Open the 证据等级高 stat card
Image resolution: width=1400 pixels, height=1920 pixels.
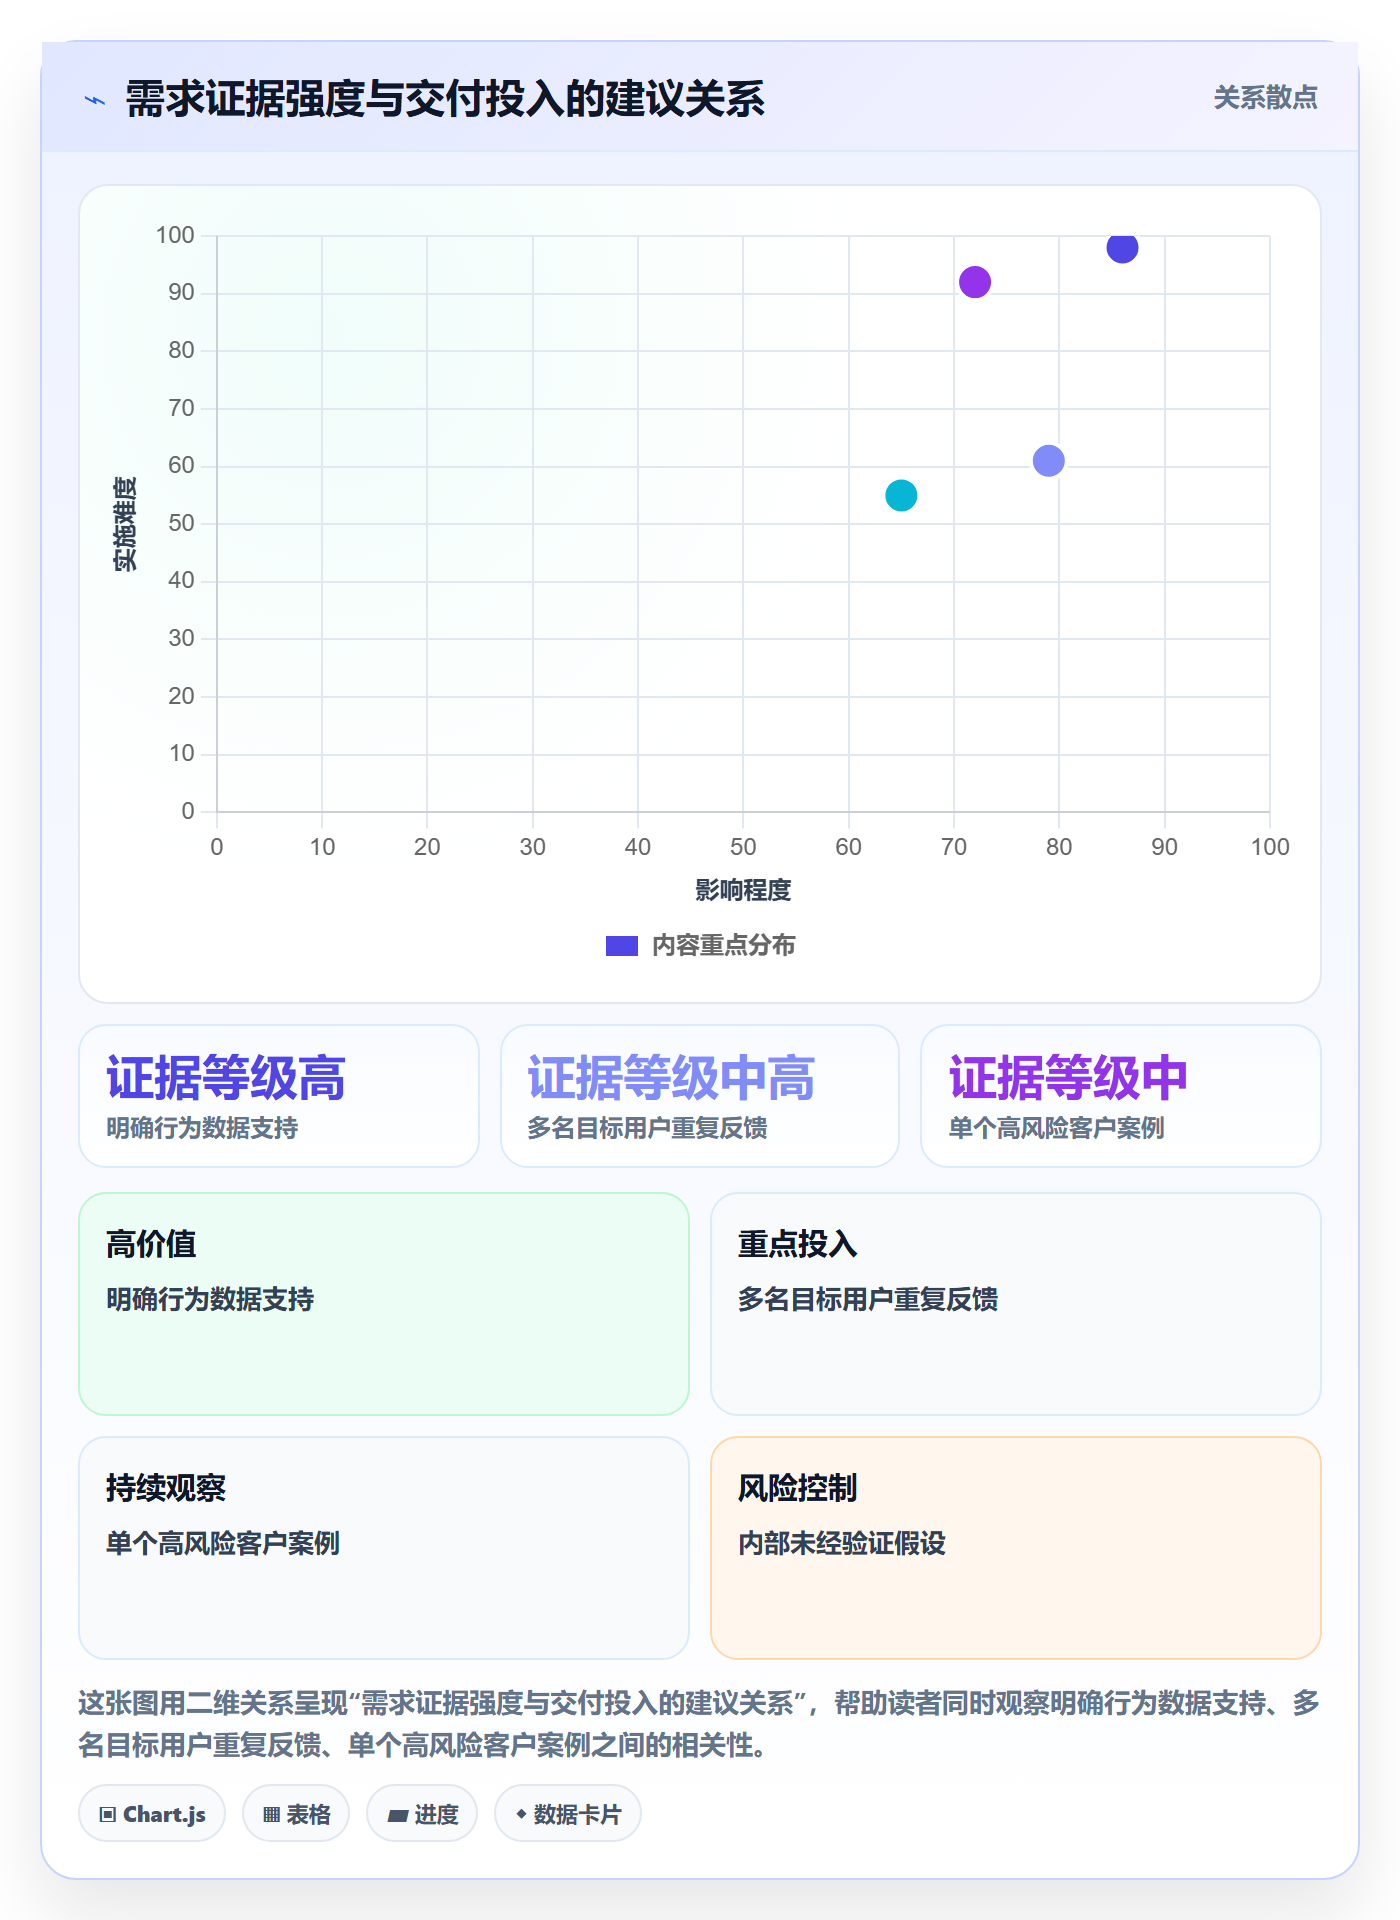279,1096
